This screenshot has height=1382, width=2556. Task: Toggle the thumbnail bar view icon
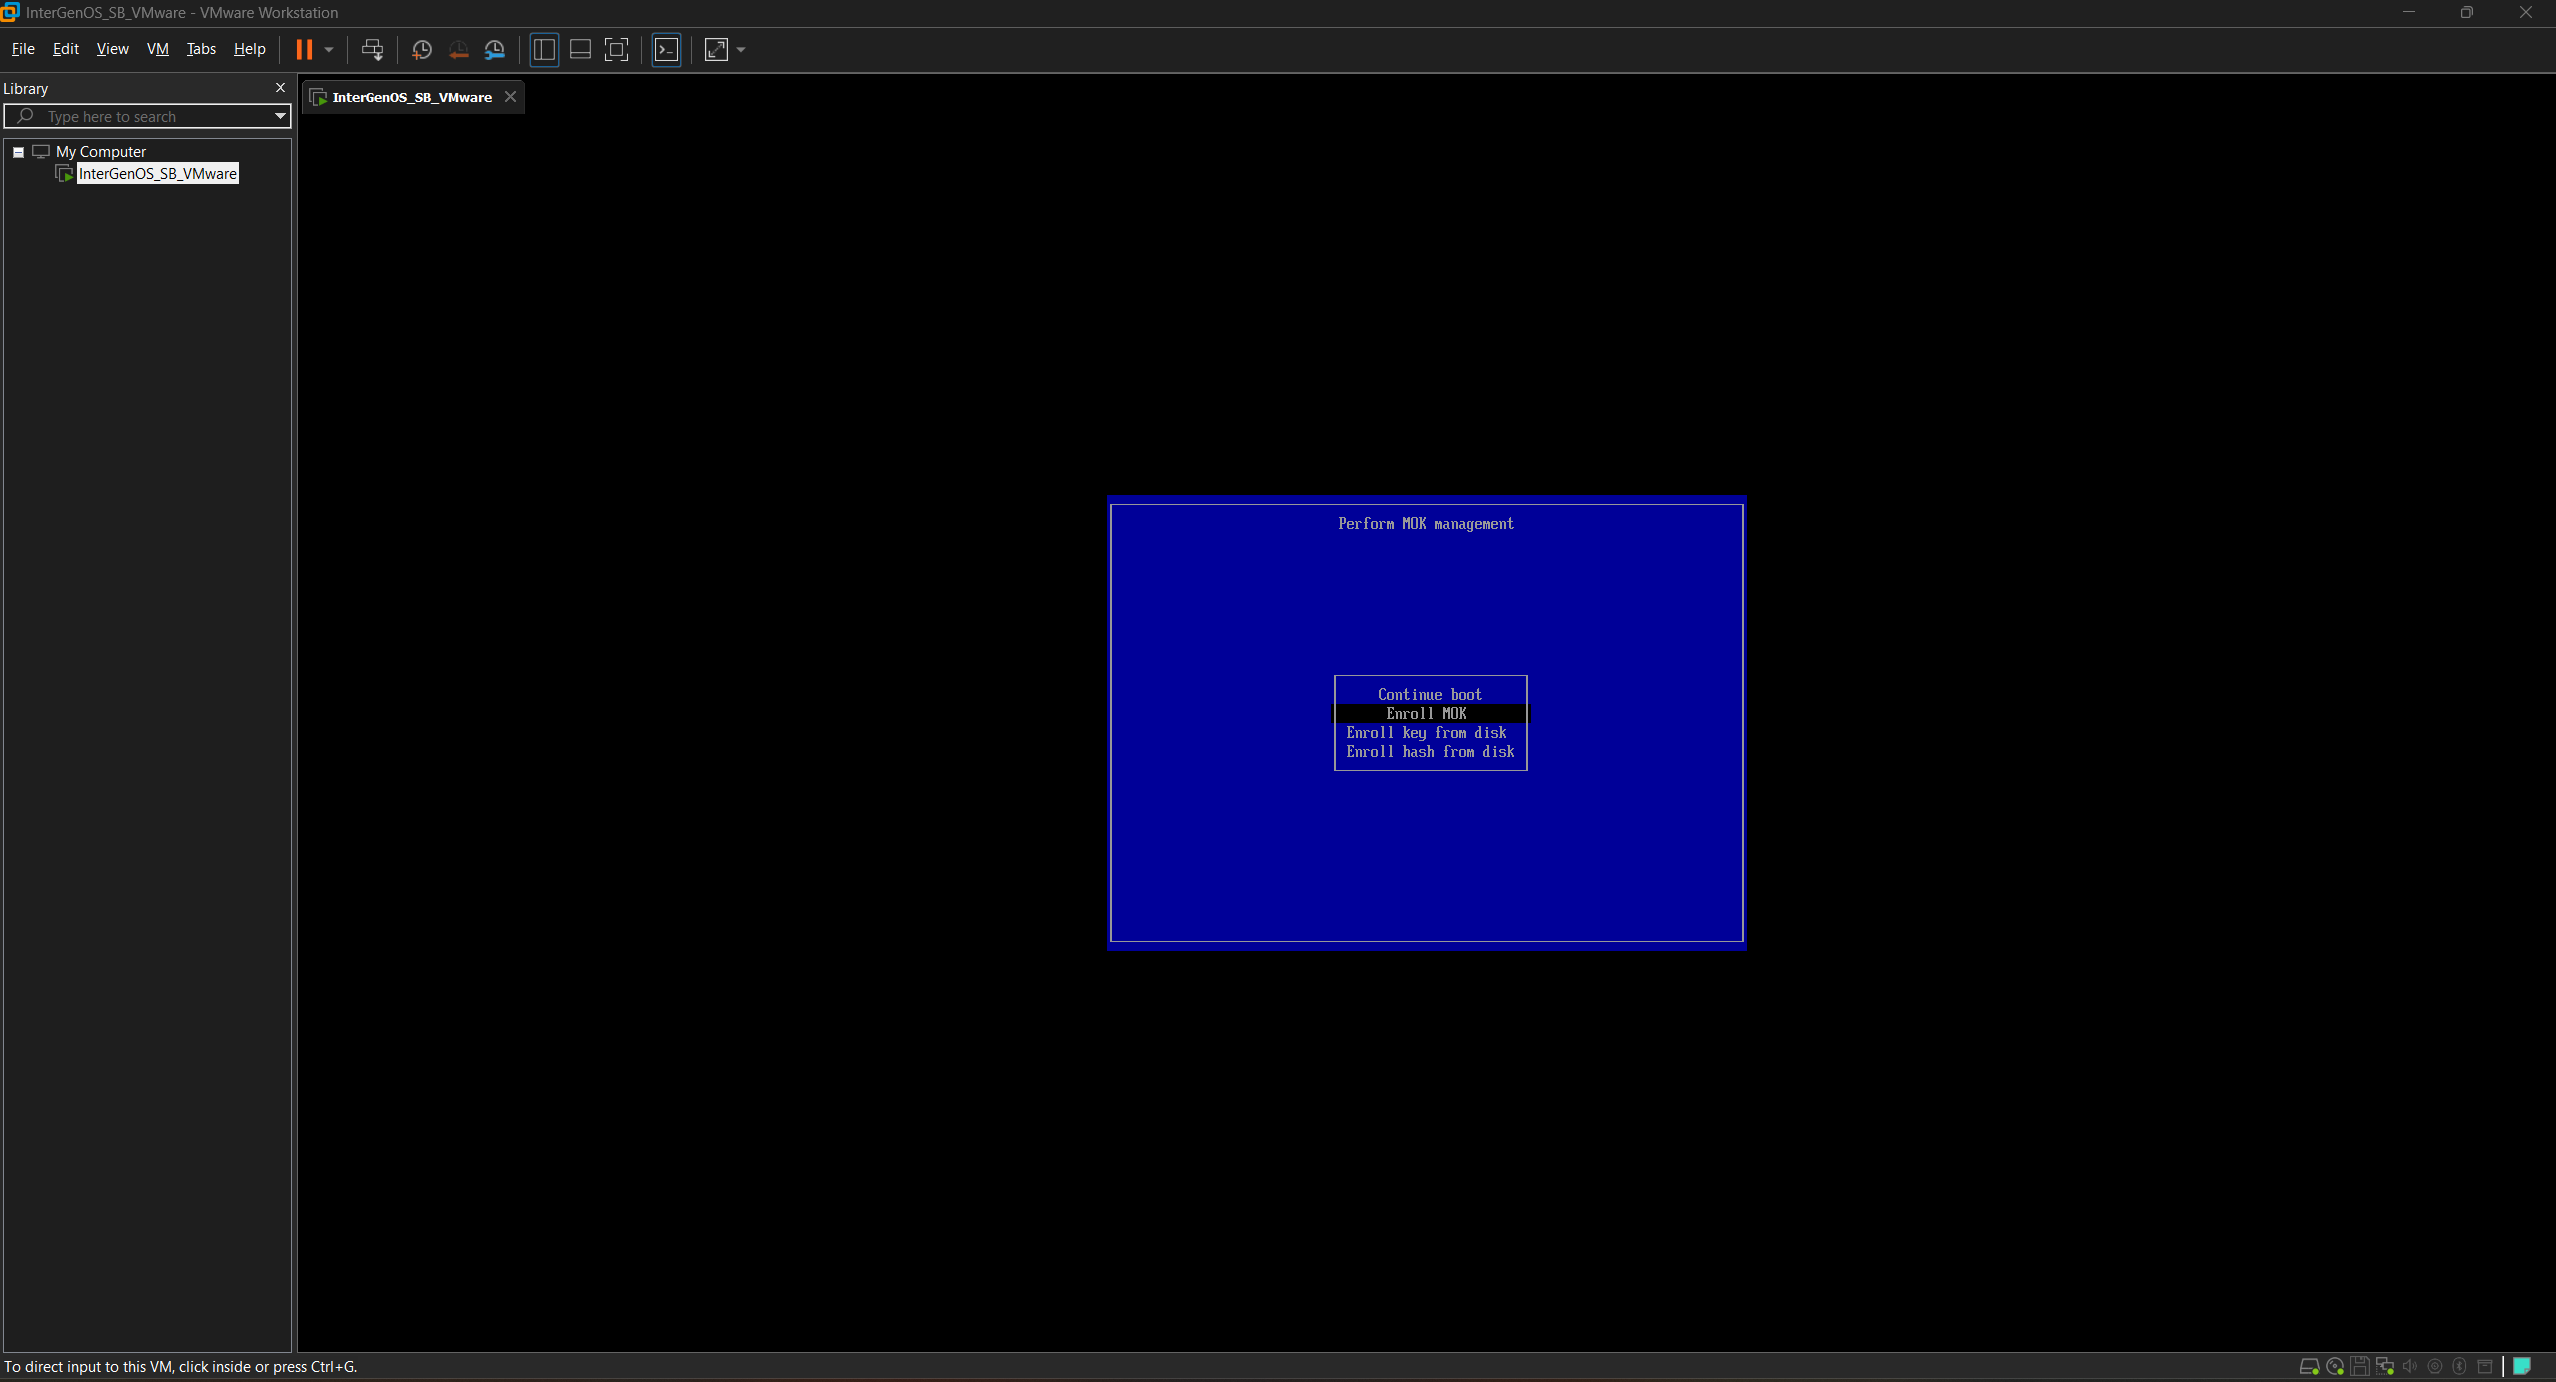click(x=580, y=49)
